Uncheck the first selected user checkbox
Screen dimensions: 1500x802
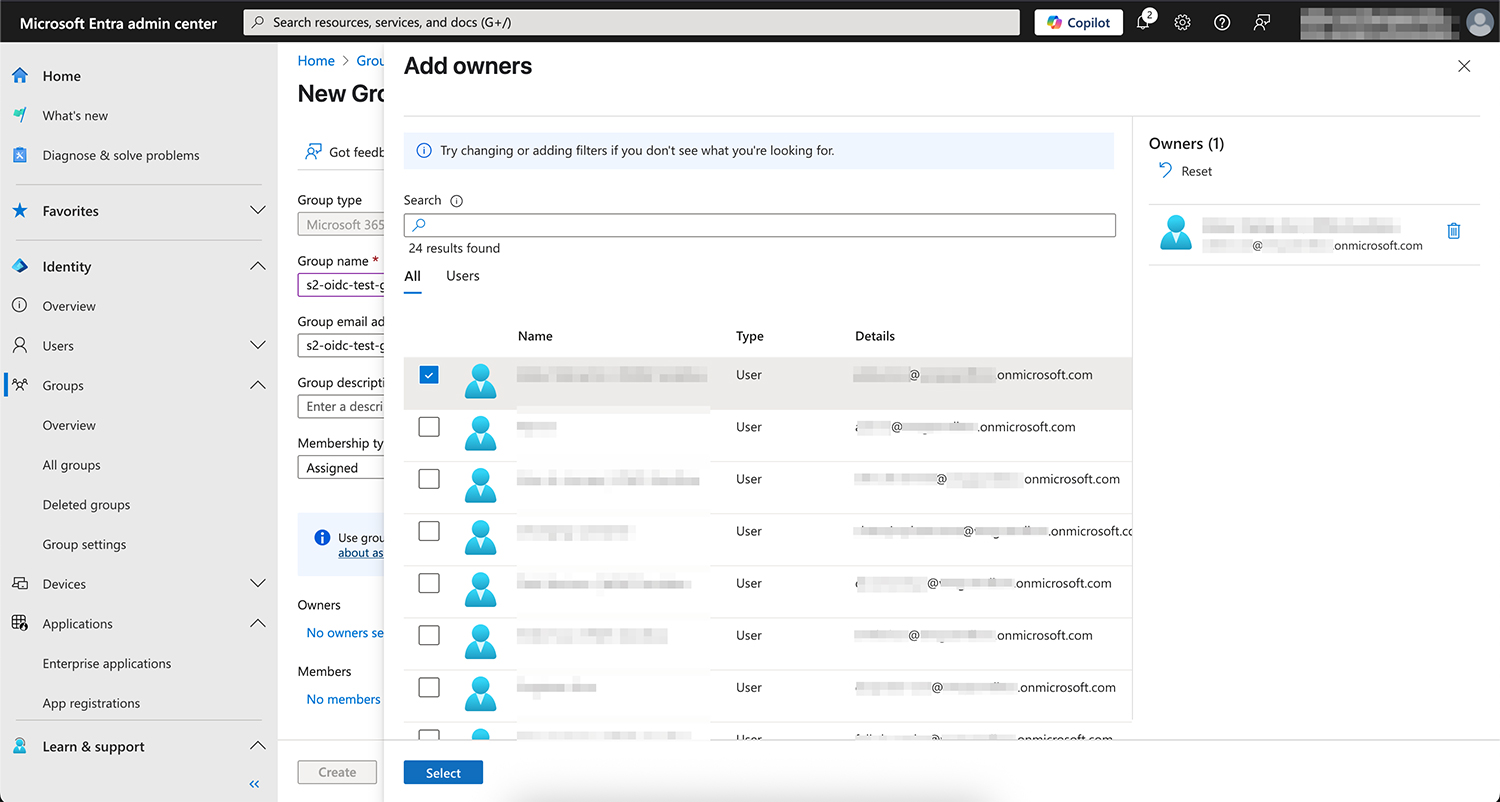coord(429,375)
